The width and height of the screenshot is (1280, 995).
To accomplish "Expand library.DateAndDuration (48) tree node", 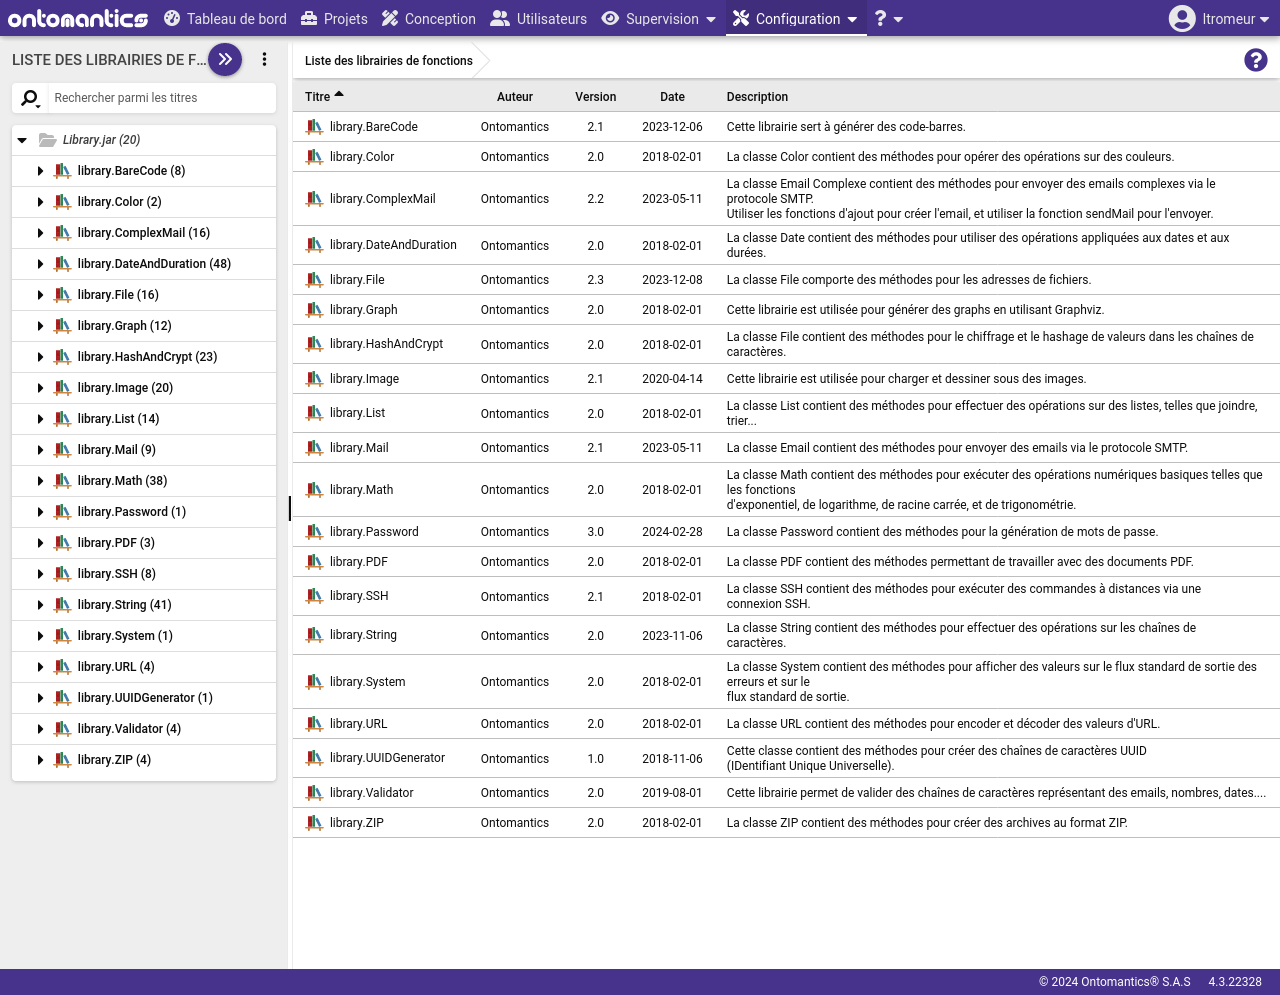I will point(40,264).
